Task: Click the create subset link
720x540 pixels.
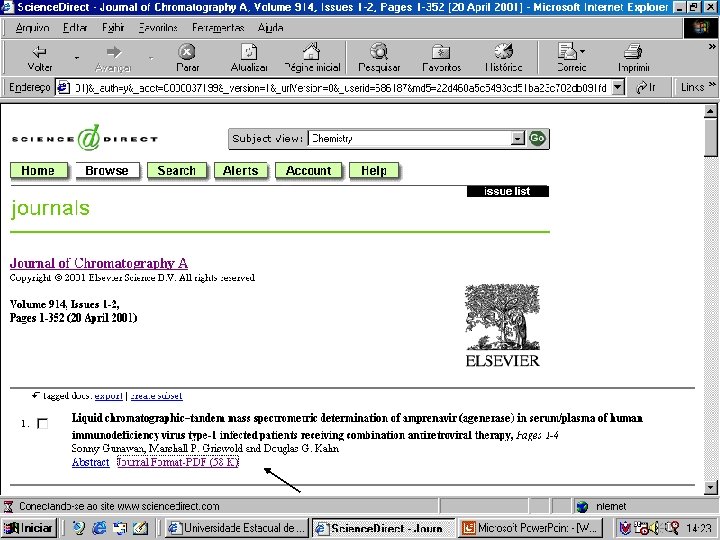Action: [x=157, y=395]
